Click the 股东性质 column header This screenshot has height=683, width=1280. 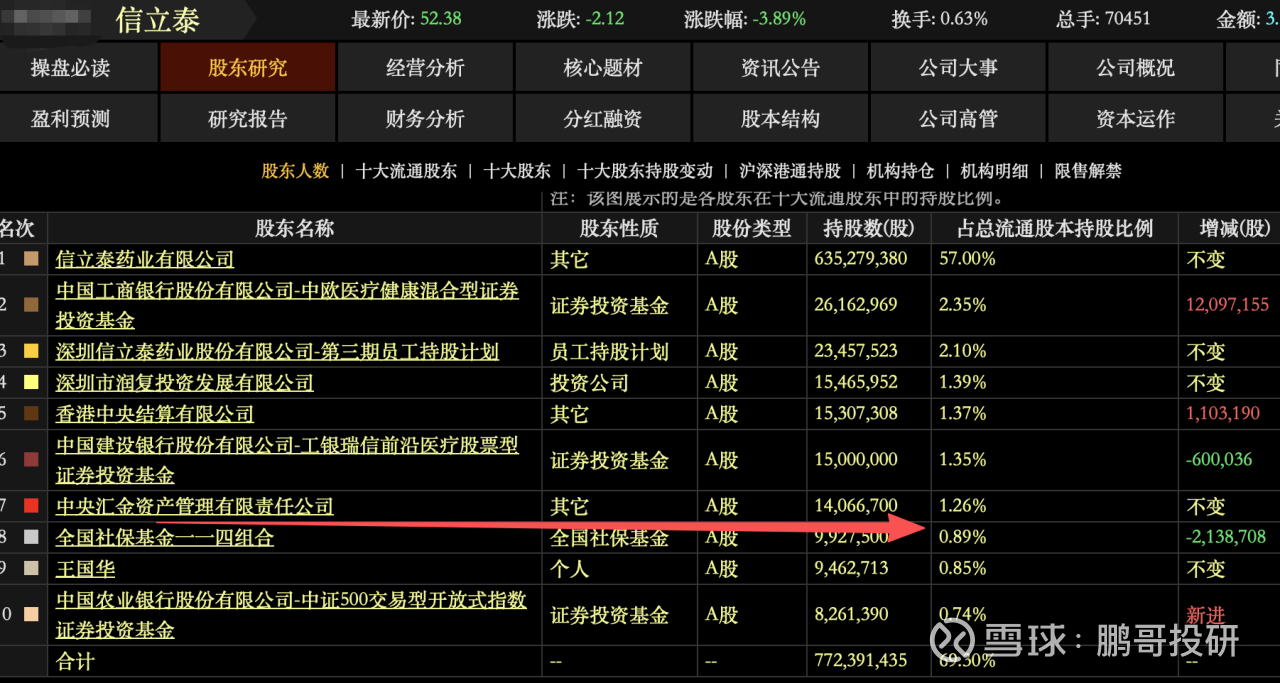(x=619, y=228)
